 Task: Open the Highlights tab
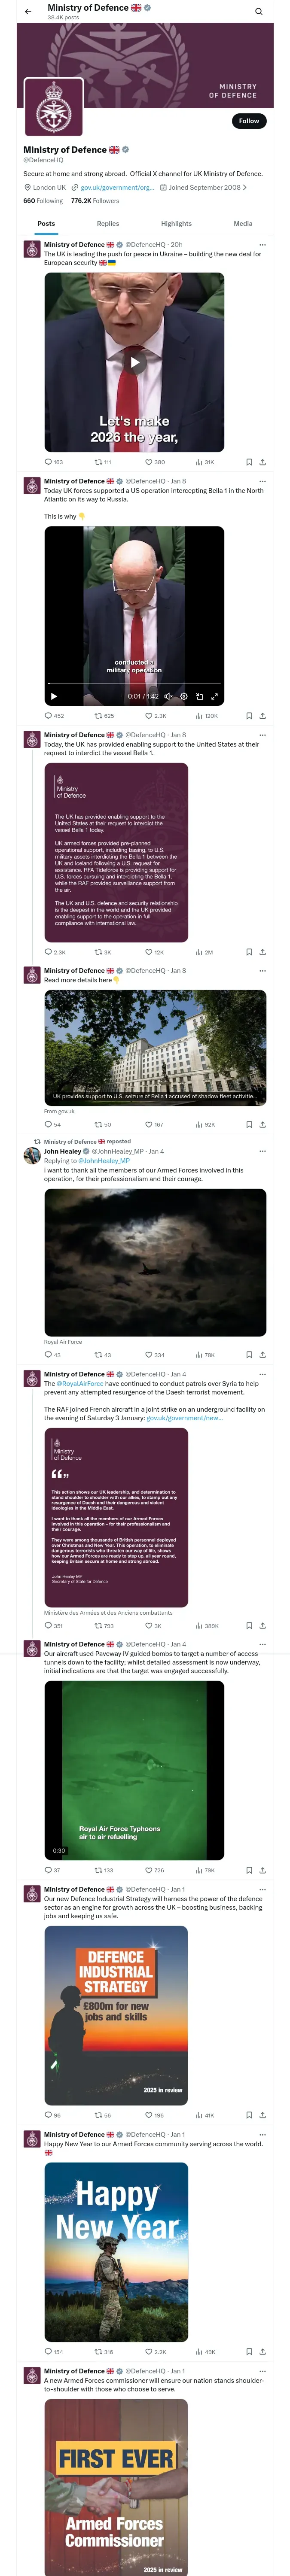coord(176,224)
